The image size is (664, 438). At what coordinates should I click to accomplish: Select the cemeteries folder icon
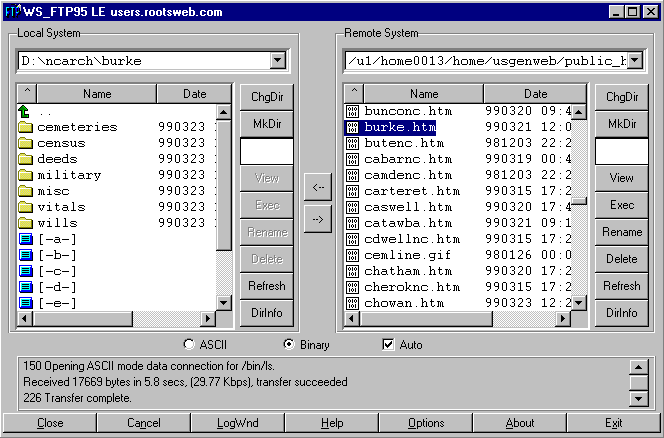pos(25,127)
